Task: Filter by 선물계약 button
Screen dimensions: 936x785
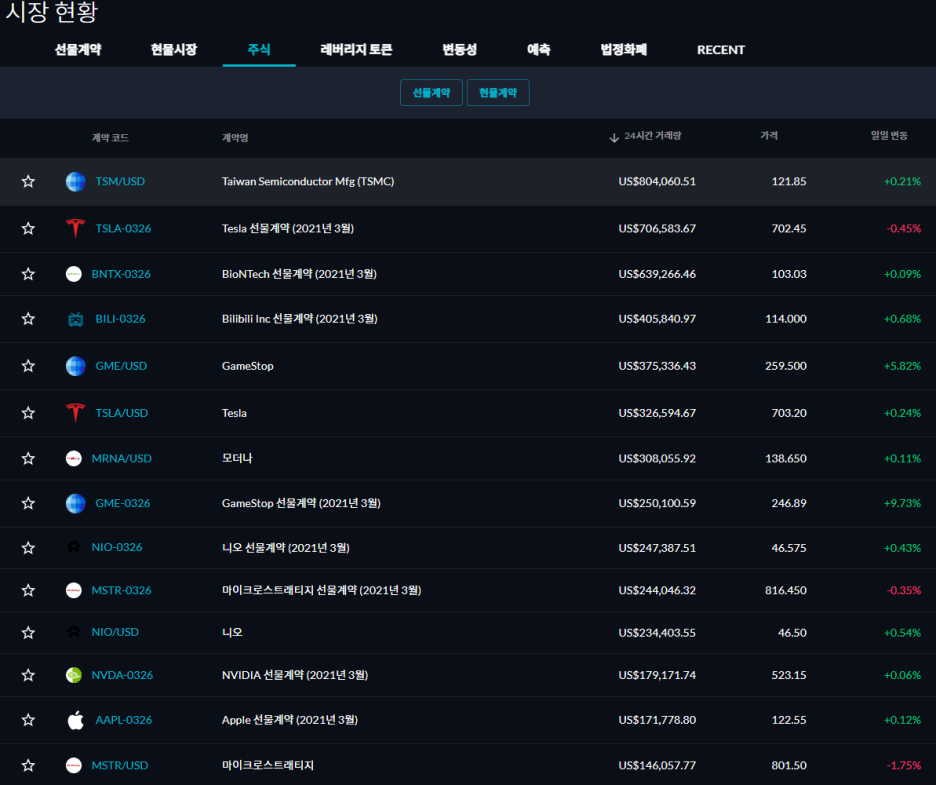Action: (x=431, y=93)
